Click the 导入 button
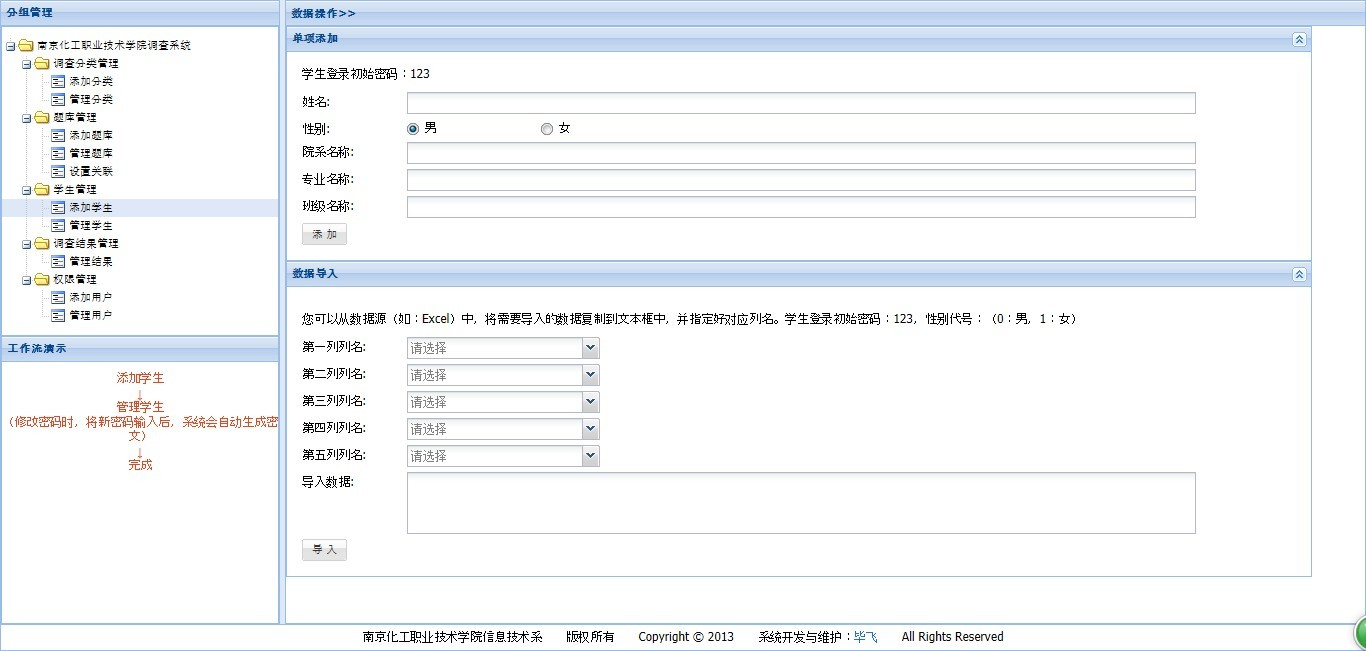The width and height of the screenshot is (1366, 651). pos(324,550)
